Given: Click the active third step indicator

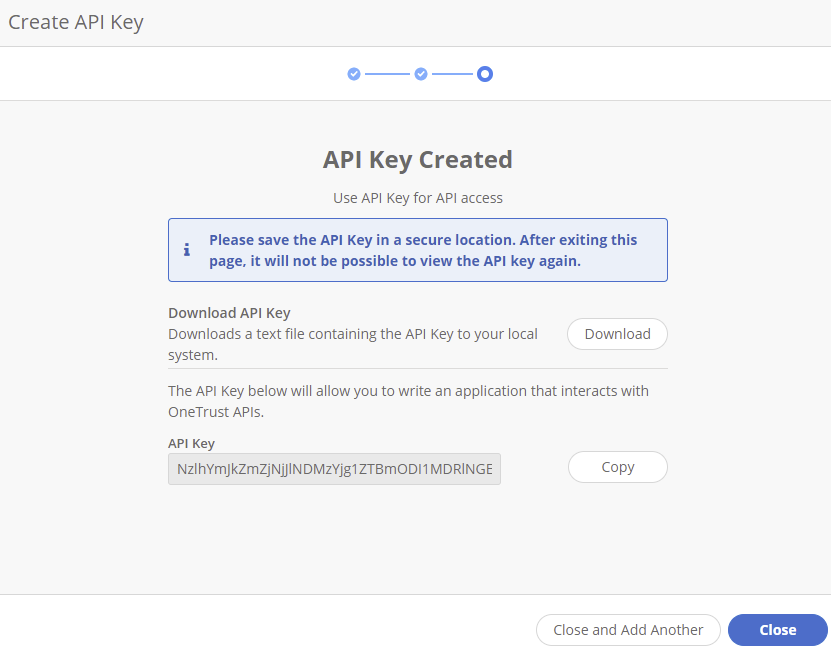Looking at the screenshot, I should 485,73.
